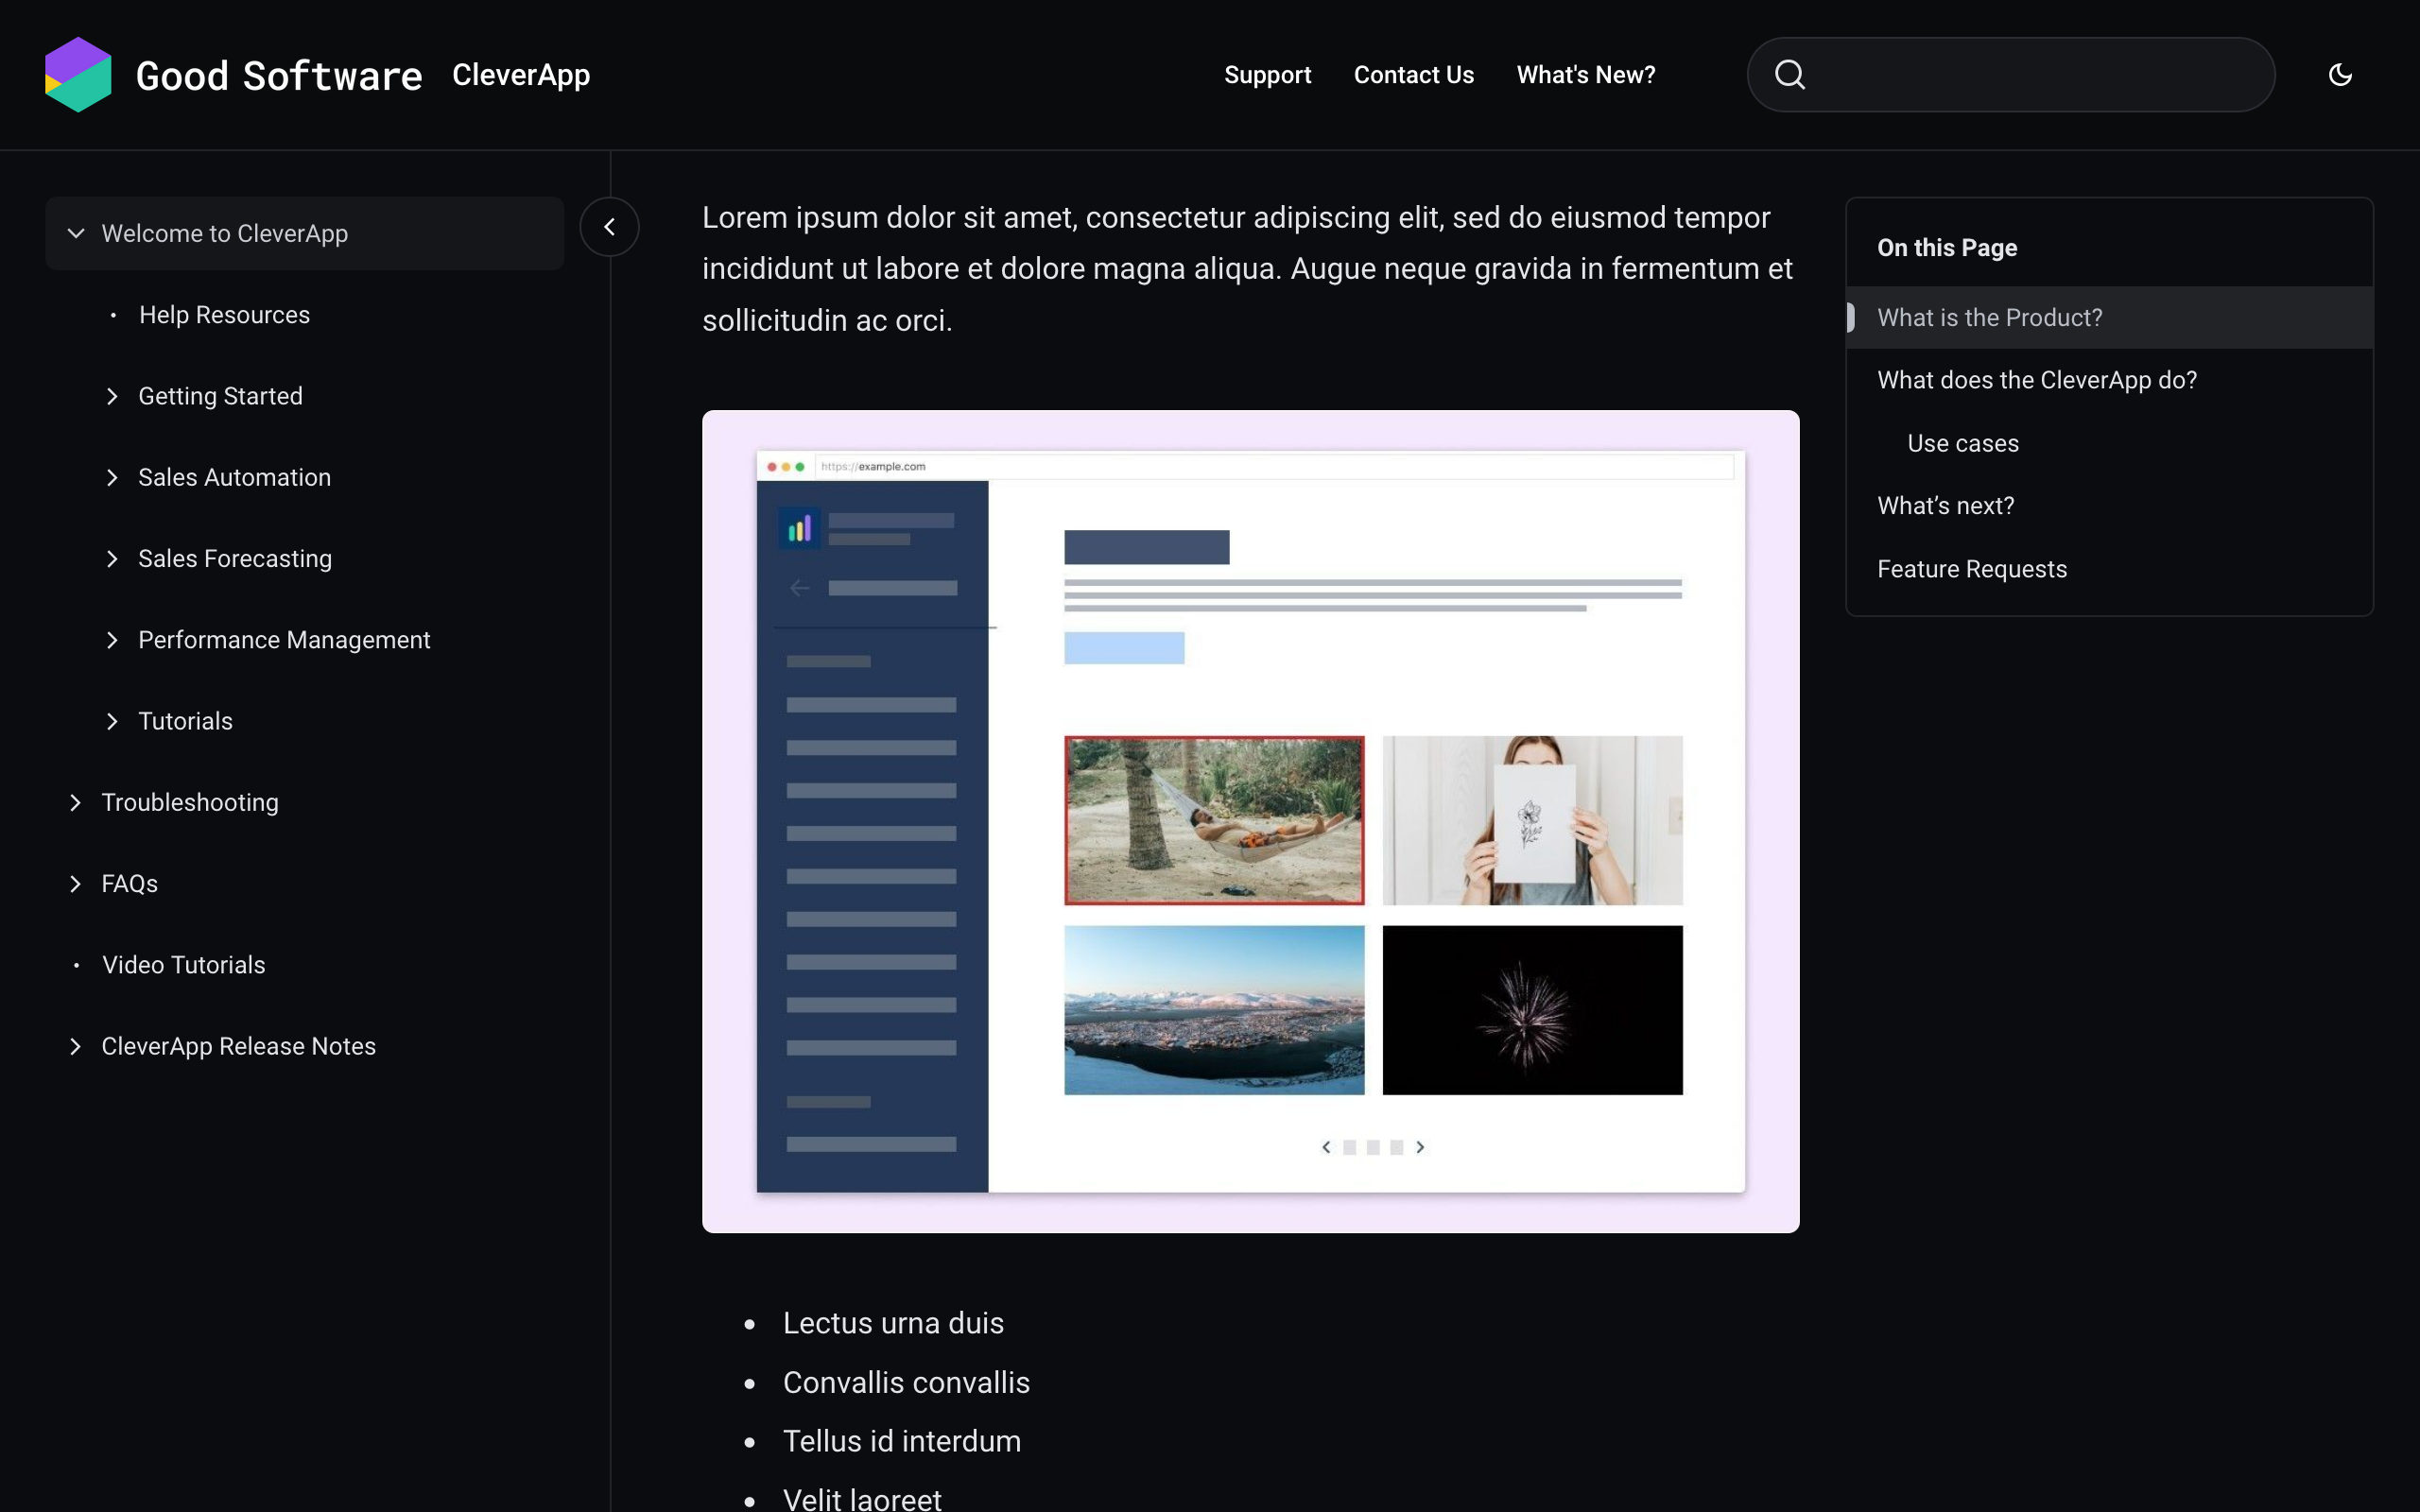The width and height of the screenshot is (2420, 1512).
Task: Click inside the search input field
Action: coord(2010,74)
